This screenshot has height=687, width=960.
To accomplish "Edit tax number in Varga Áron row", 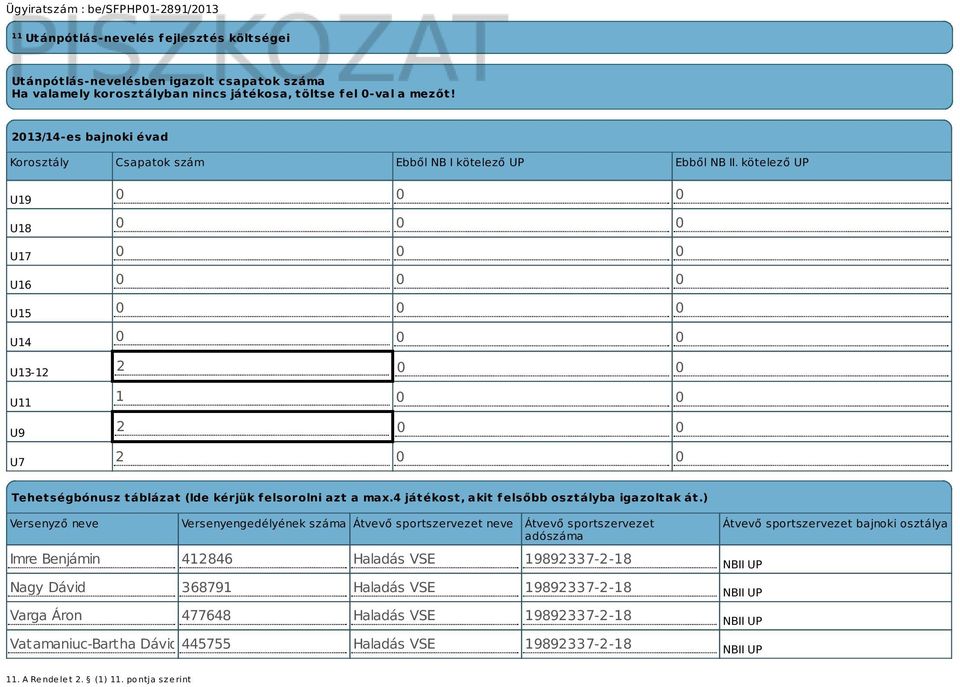I will pyautogui.click(x=620, y=615).
